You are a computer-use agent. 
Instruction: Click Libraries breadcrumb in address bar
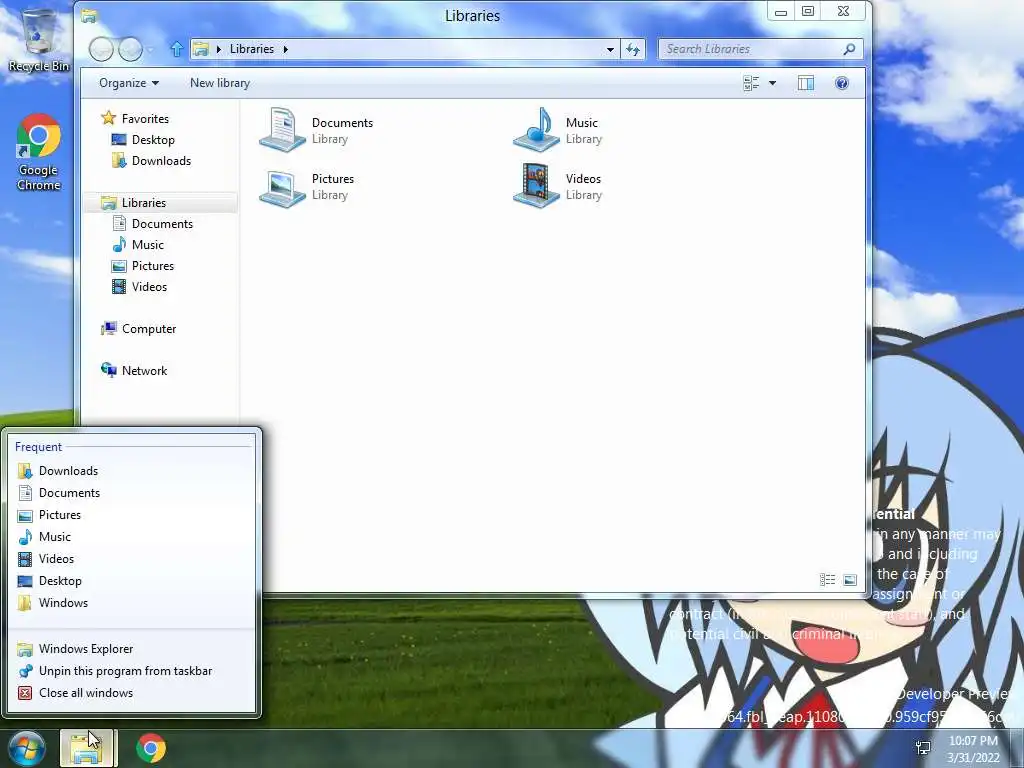[x=252, y=49]
